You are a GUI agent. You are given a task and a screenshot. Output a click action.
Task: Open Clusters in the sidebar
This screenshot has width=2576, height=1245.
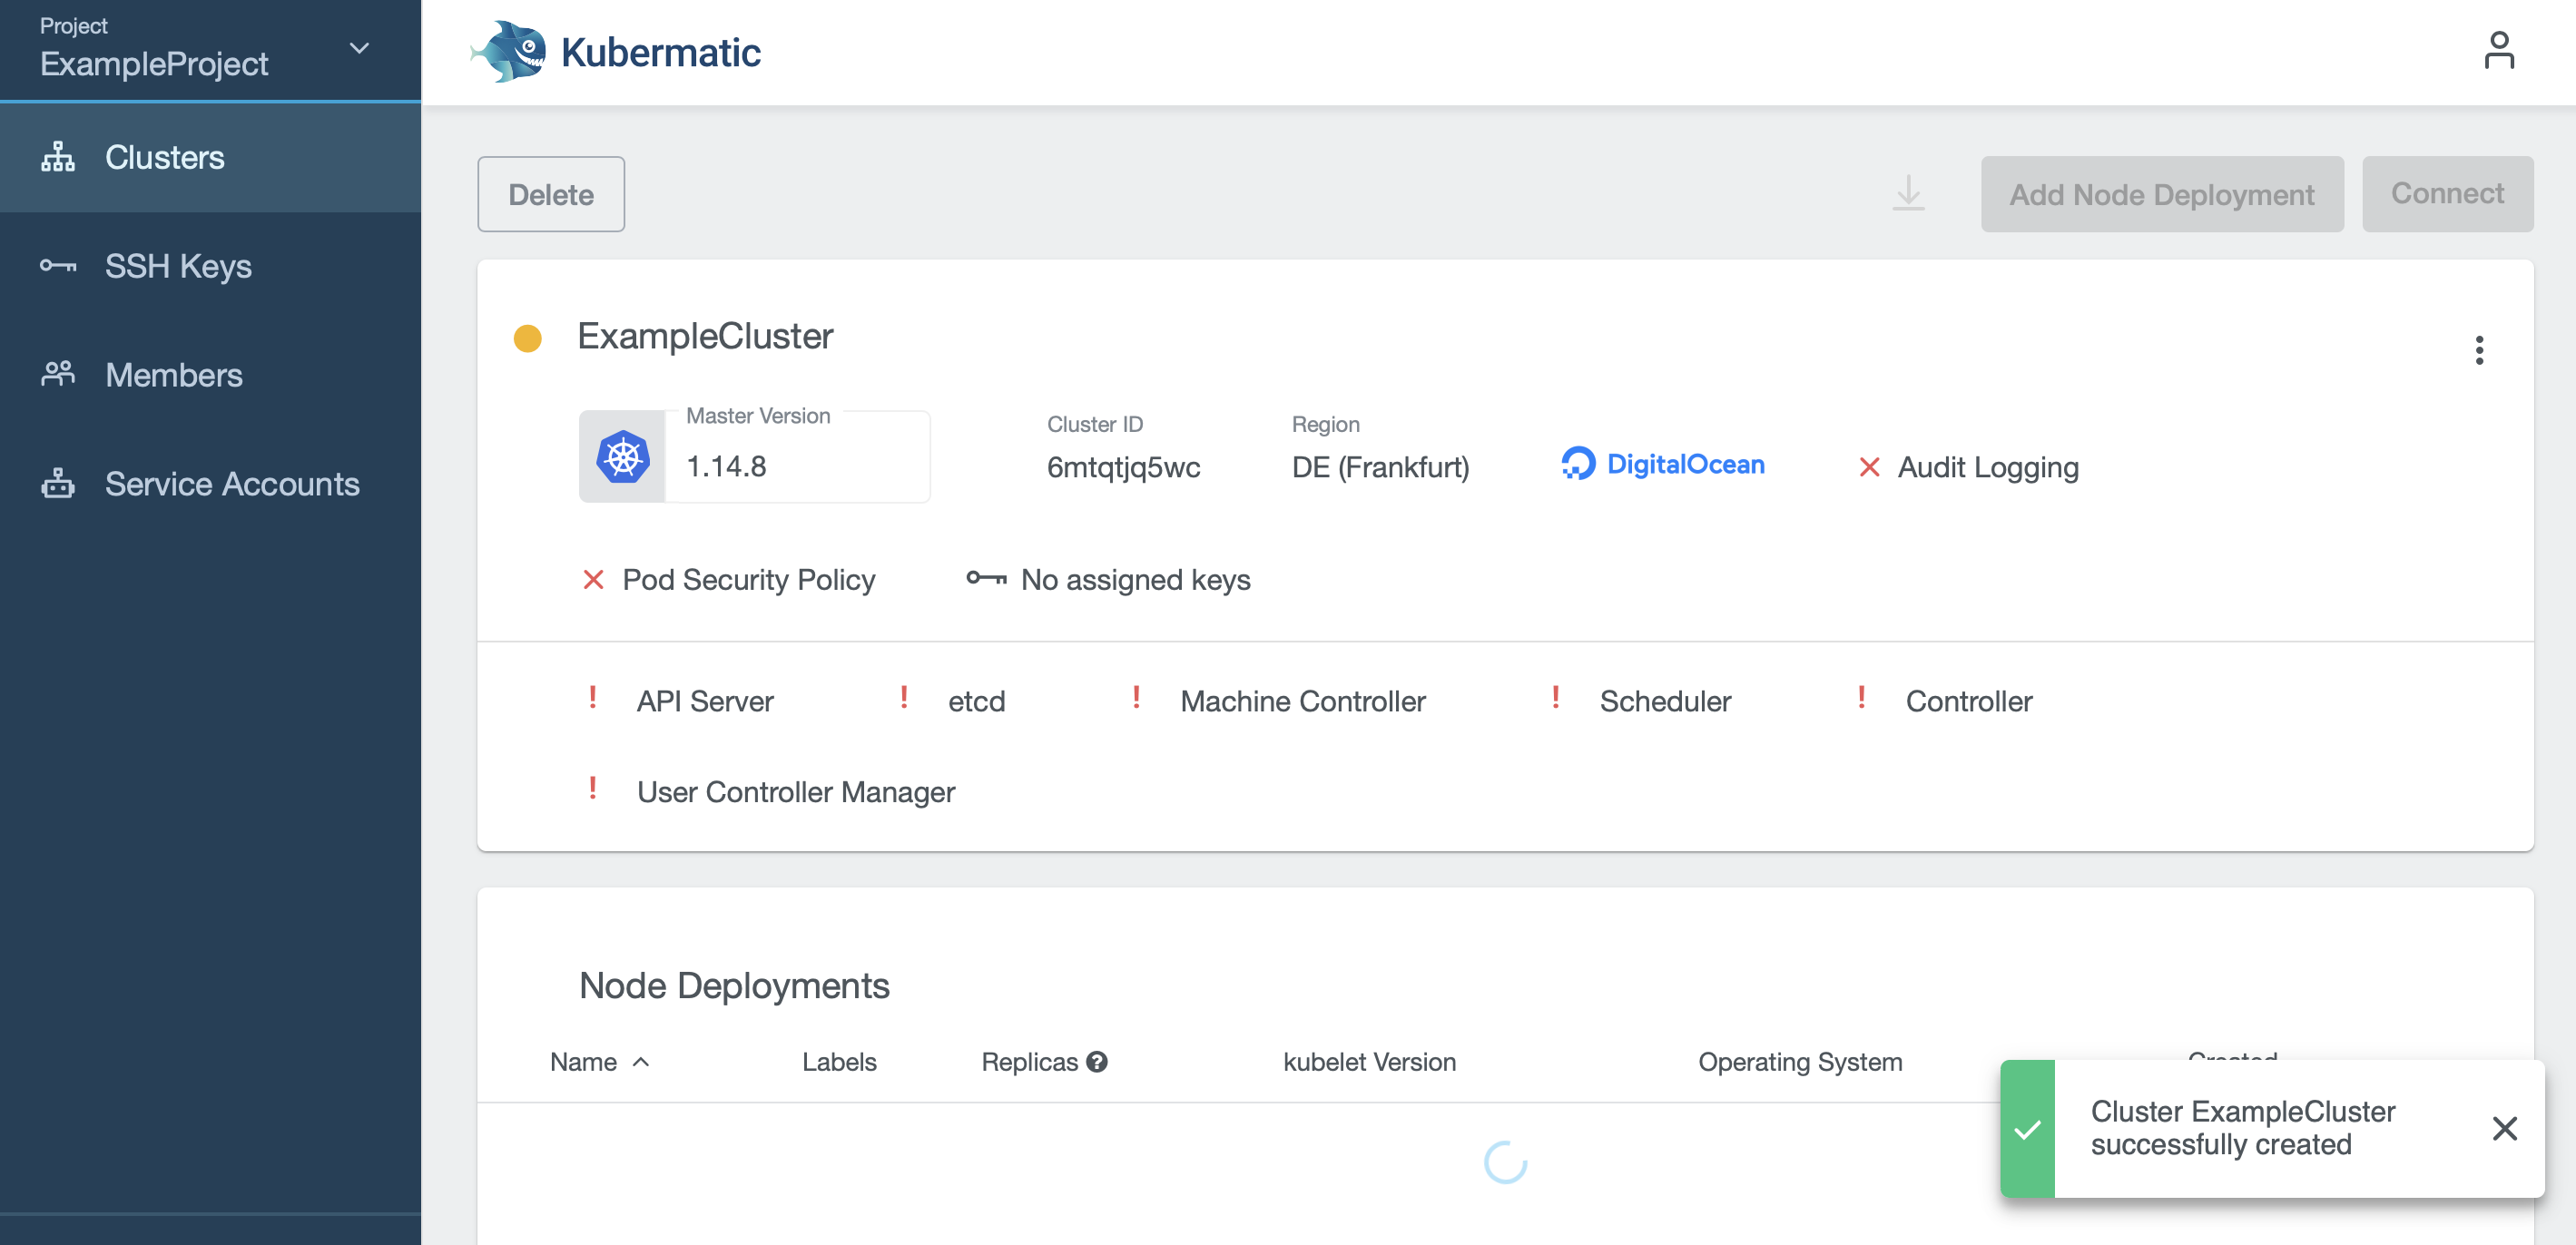click(x=210, y=157)
